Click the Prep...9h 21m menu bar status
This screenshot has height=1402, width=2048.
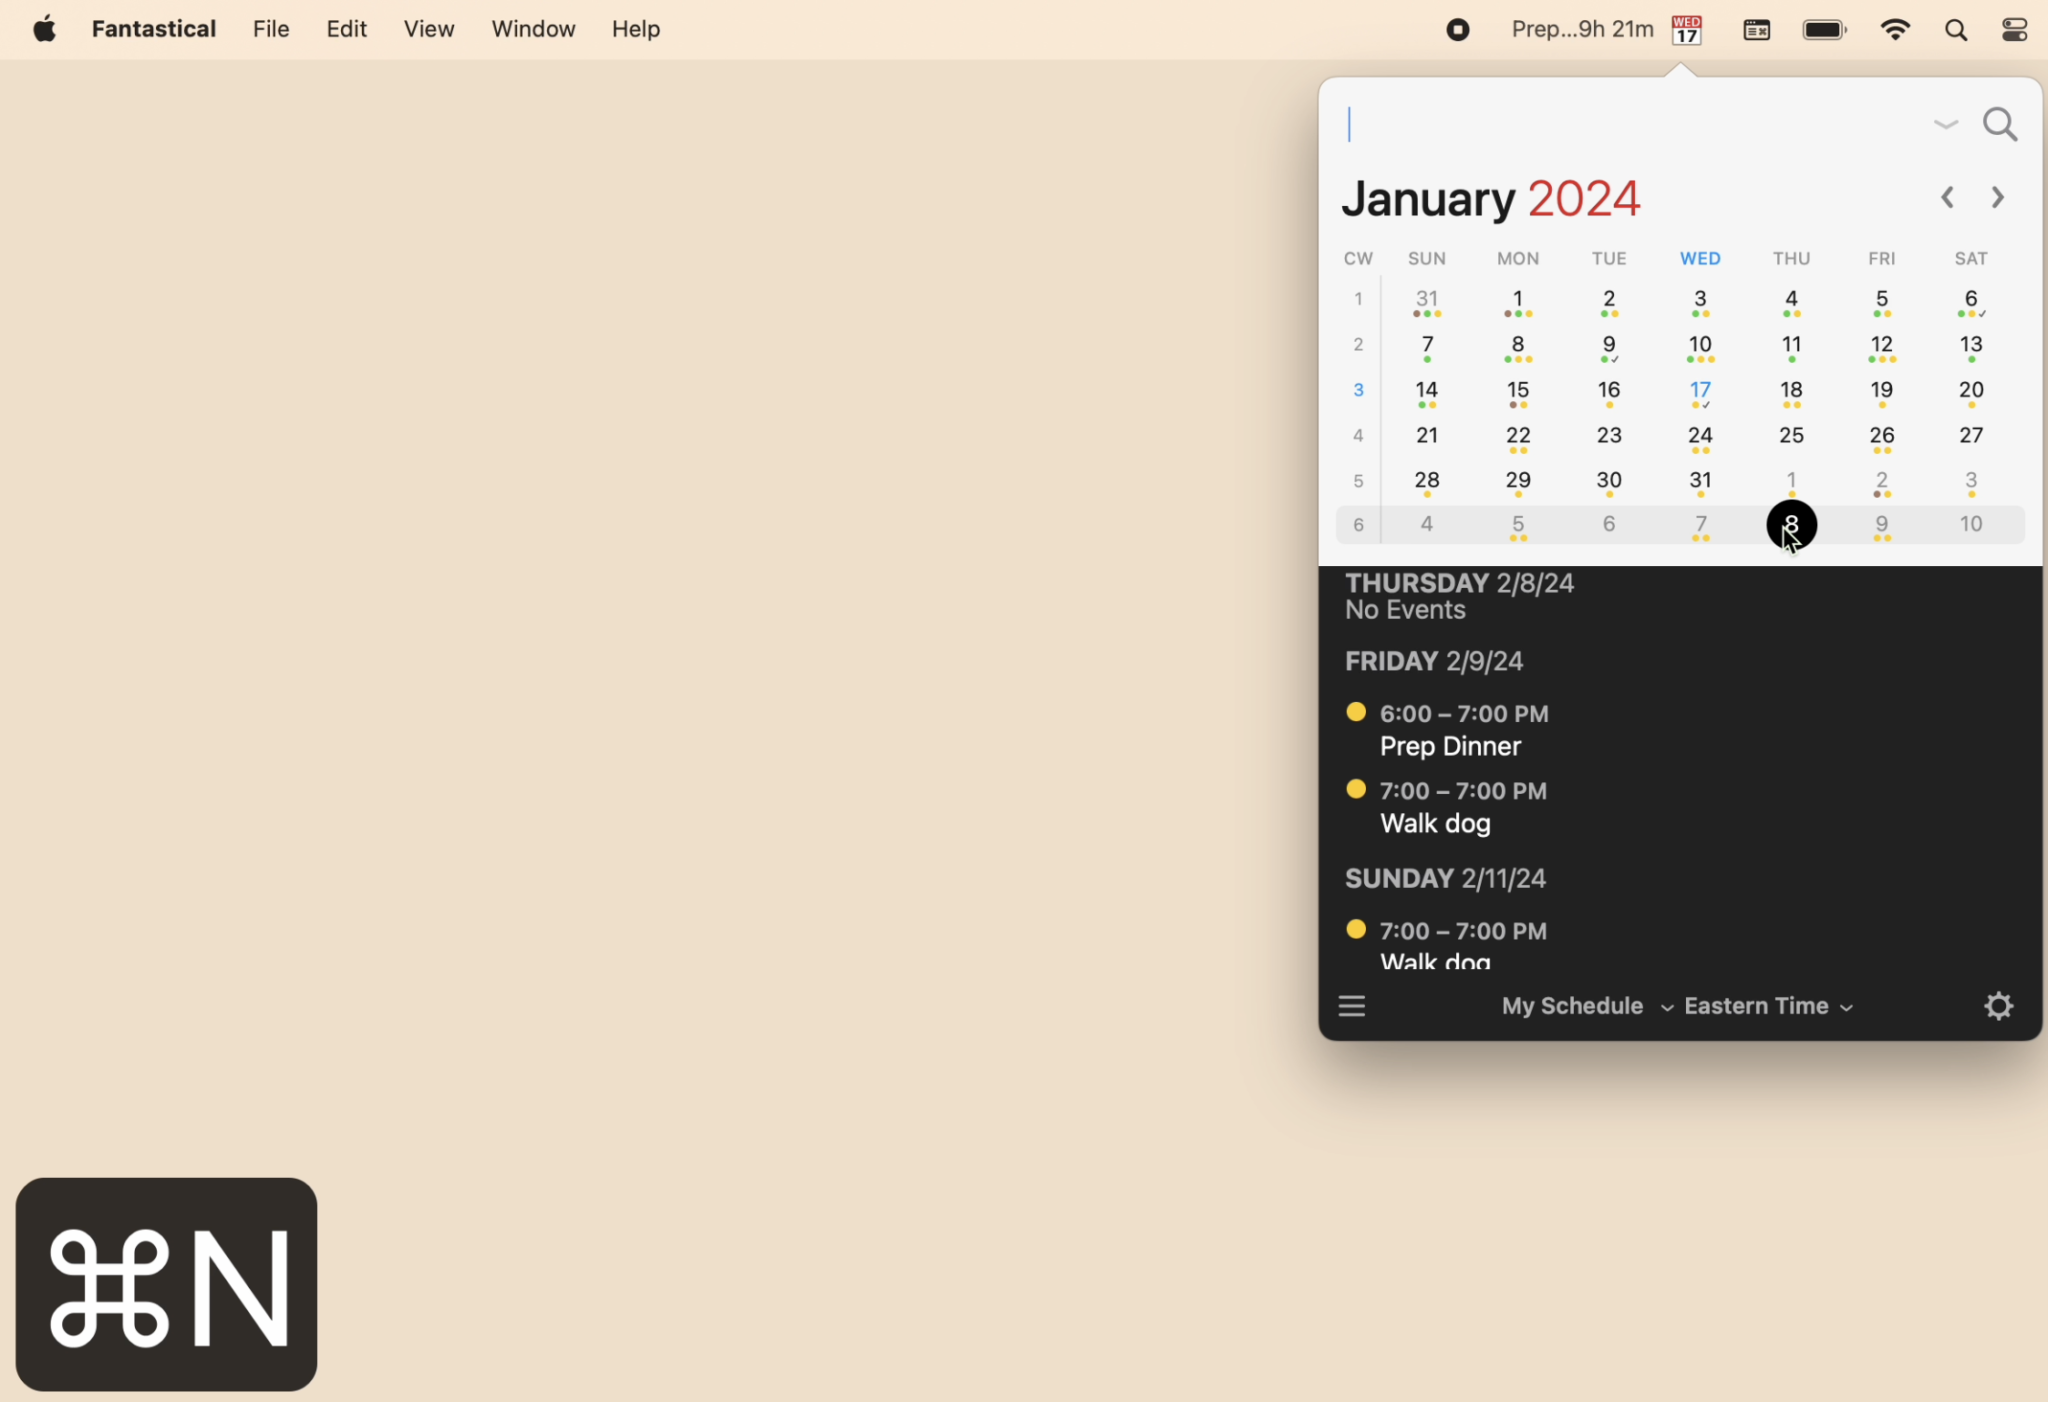coord(1582,30)
